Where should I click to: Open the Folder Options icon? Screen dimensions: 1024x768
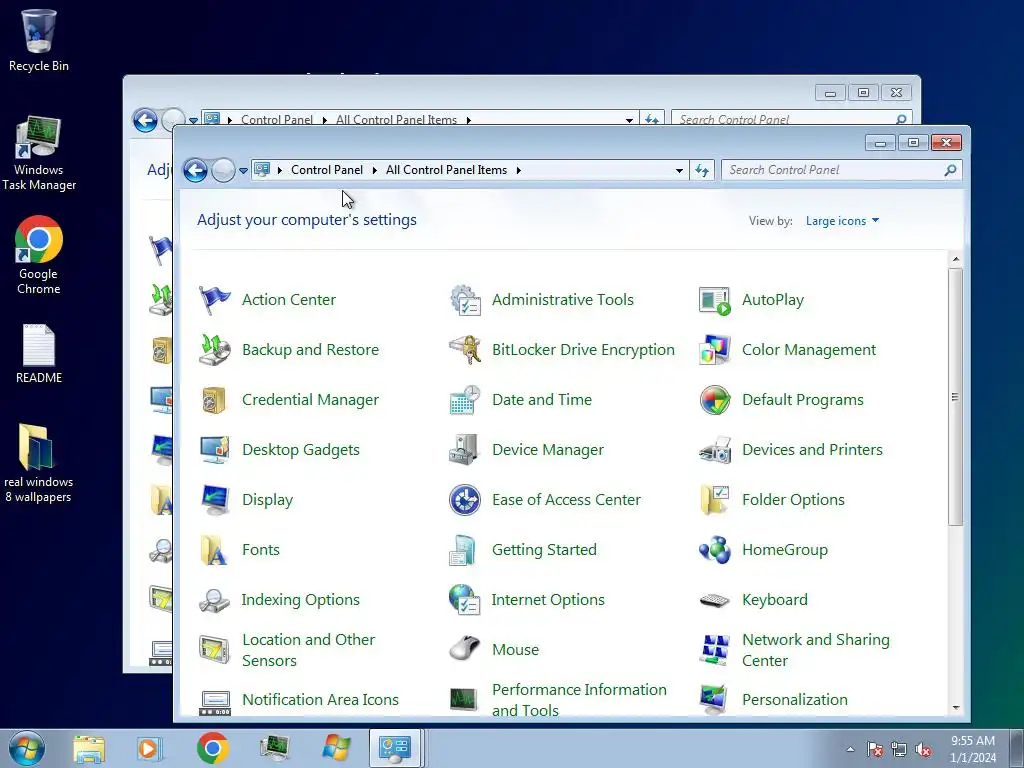(715, 500)
